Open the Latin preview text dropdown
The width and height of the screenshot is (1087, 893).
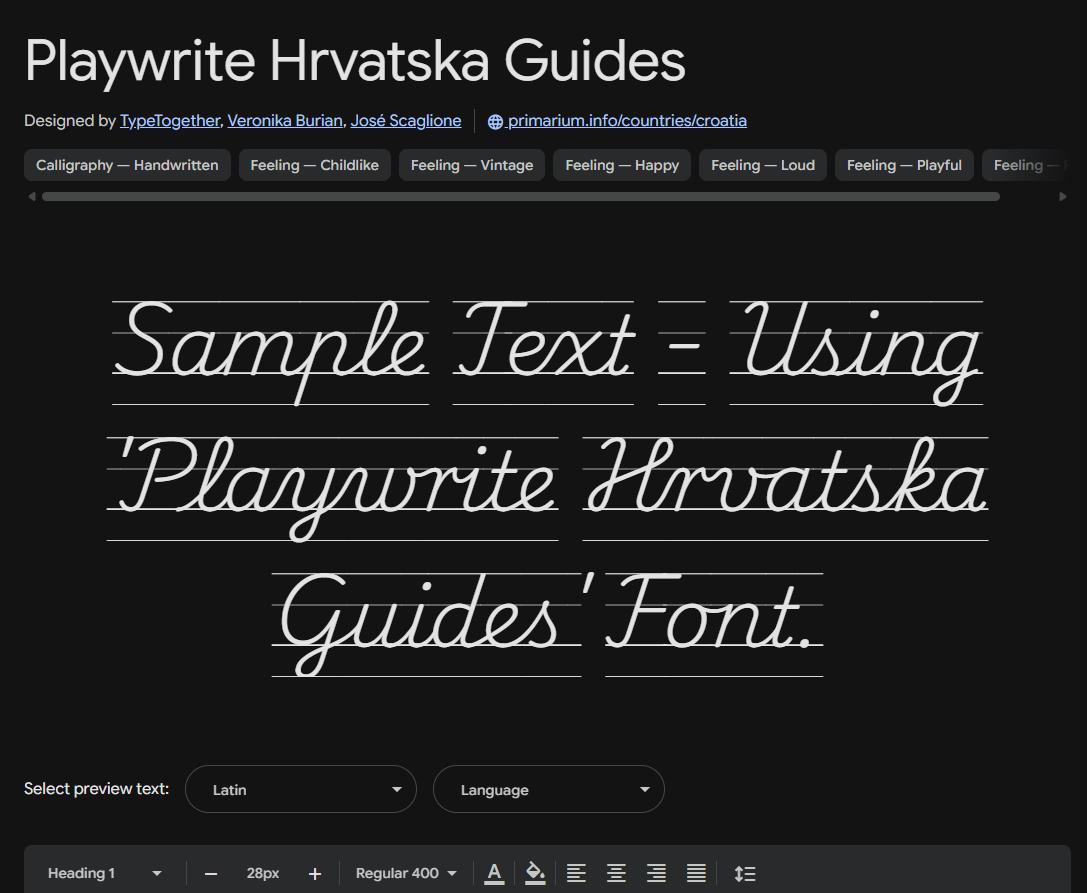pyautogui.click(x=301, y=789)
